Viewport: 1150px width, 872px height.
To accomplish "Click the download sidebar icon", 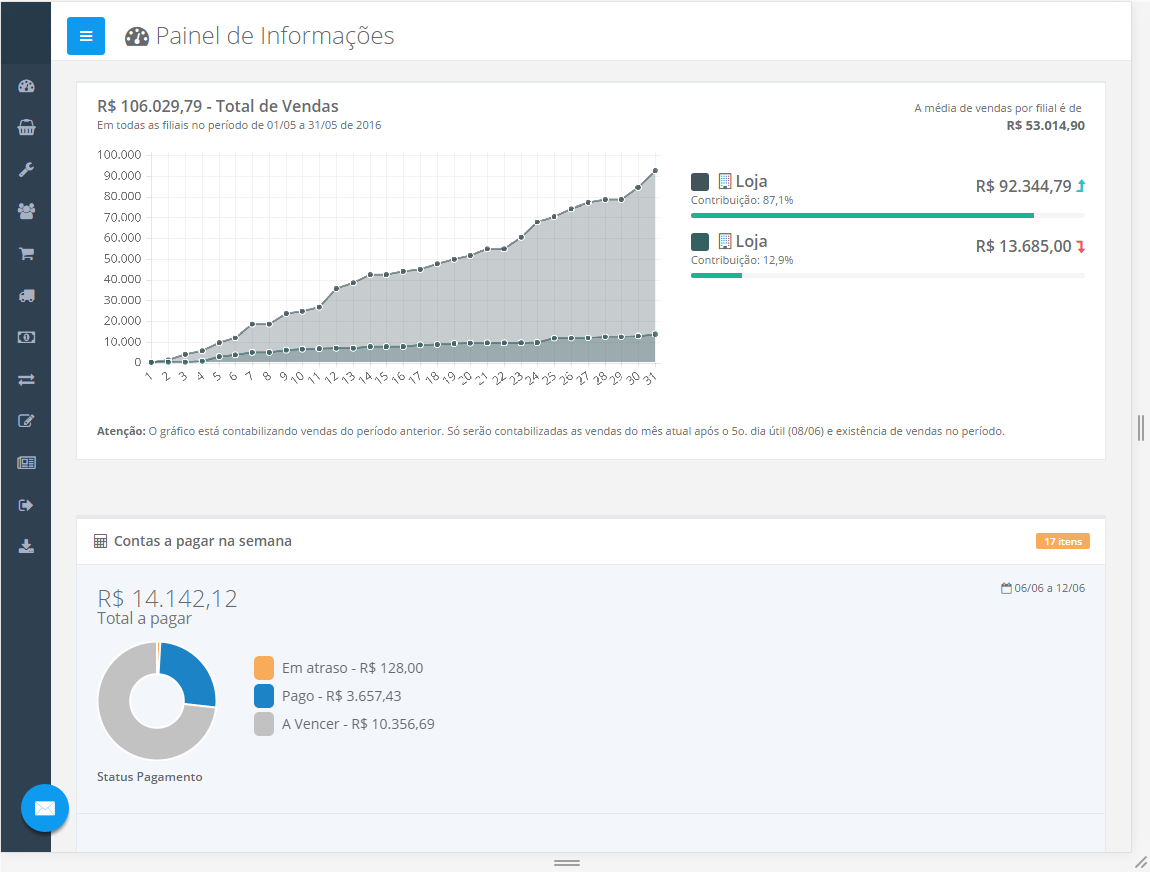I will [x=26, y=546].
